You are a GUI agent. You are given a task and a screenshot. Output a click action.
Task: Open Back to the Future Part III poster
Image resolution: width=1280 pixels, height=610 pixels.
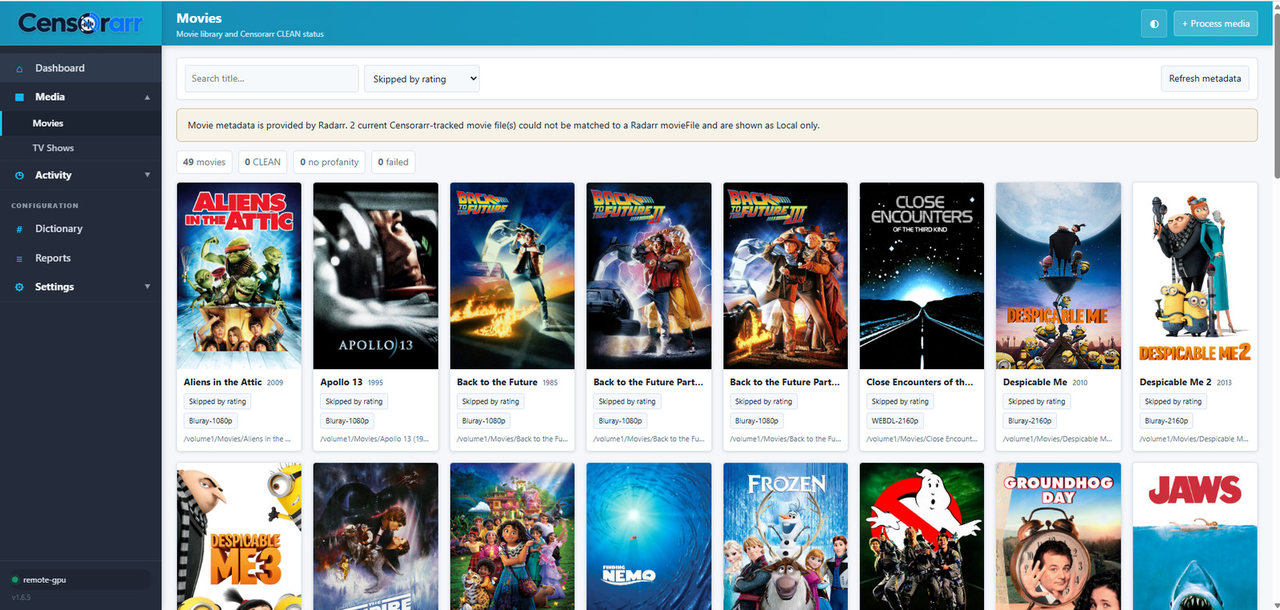pos(785,276)
